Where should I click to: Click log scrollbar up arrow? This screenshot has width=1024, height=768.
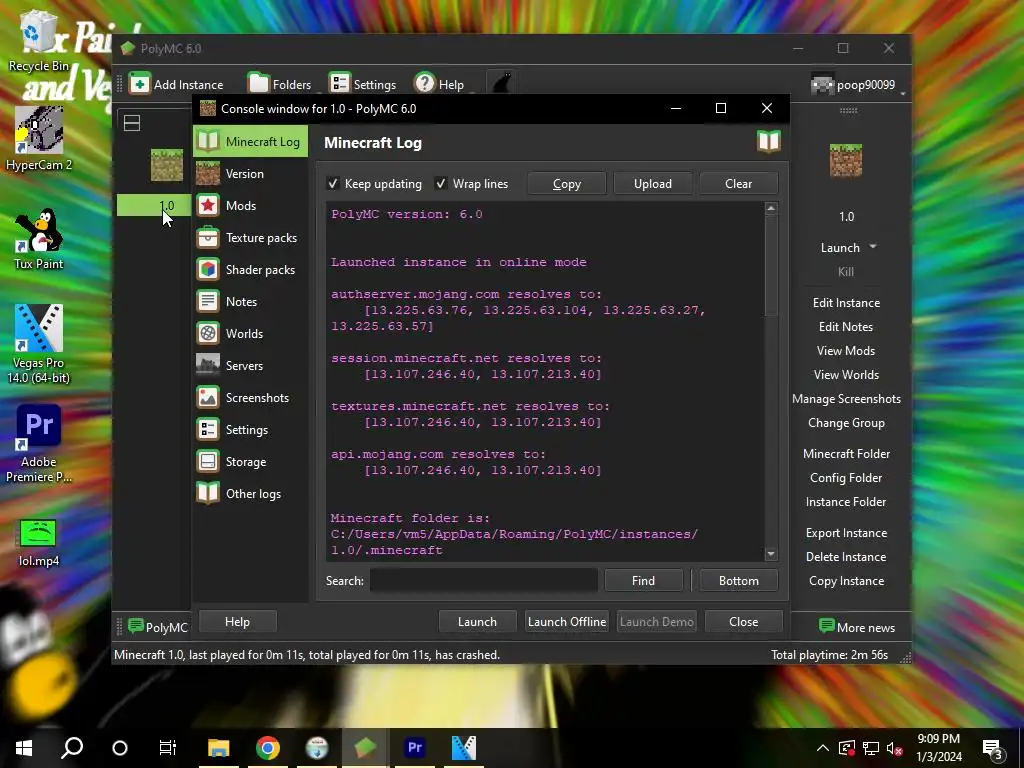(771, 208)
